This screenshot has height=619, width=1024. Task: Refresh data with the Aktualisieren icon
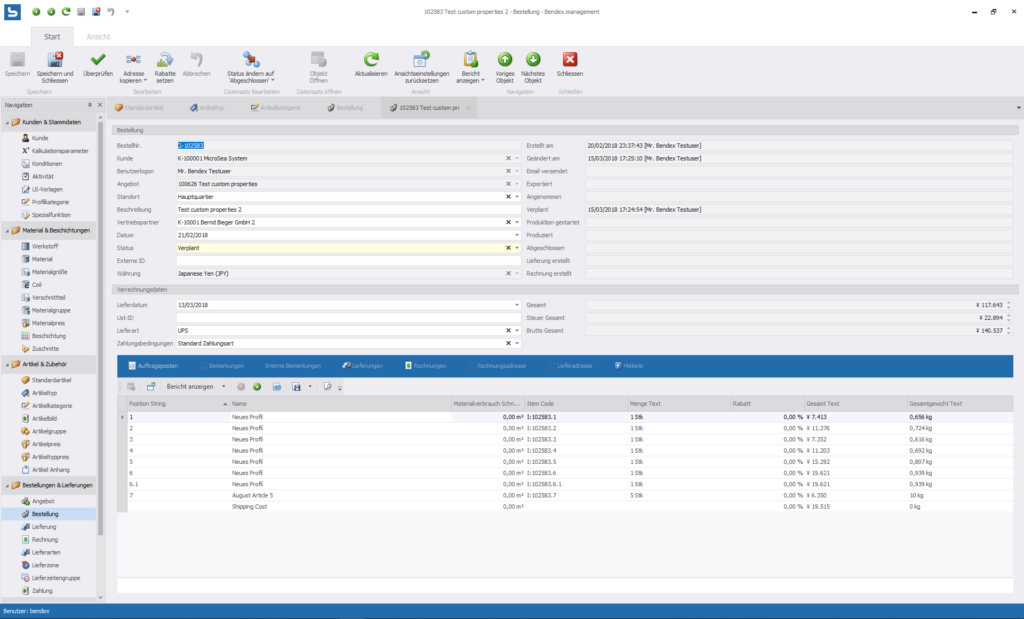371,60
